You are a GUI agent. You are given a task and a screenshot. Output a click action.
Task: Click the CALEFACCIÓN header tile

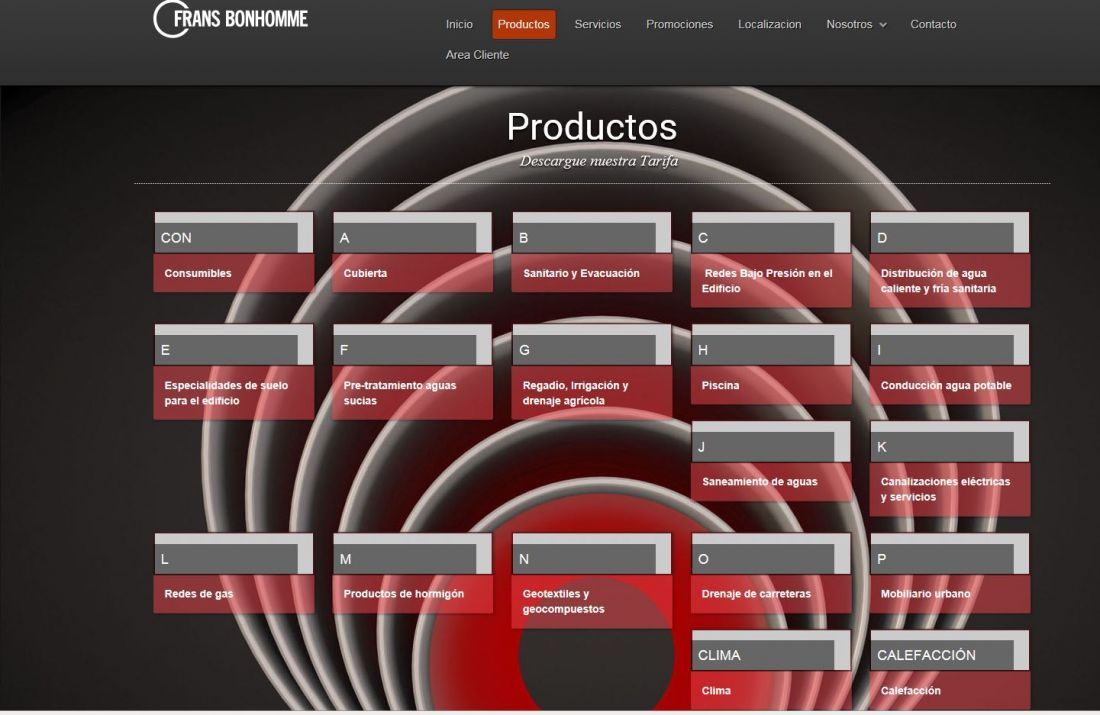tap(950, 650)
